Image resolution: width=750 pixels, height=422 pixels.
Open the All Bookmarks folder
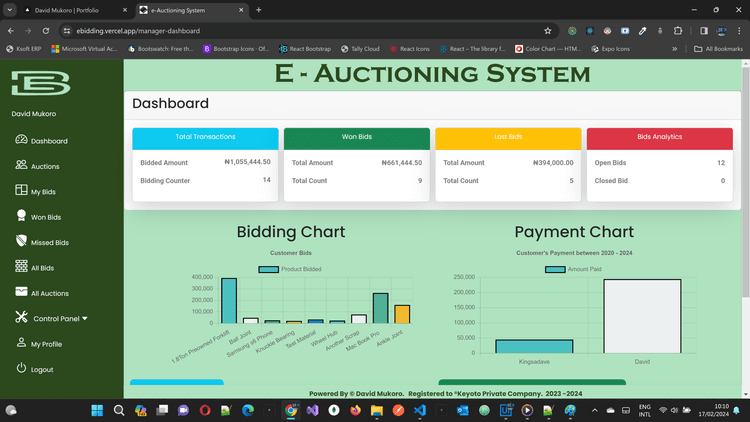[x=715, y=48]
